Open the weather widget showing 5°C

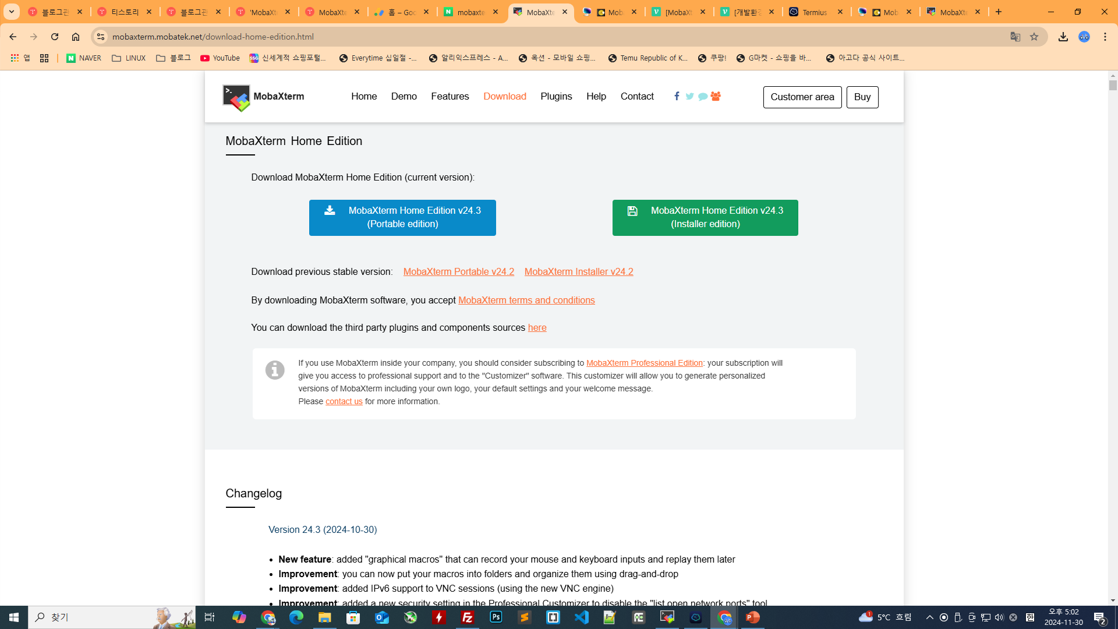pos(886,618)
